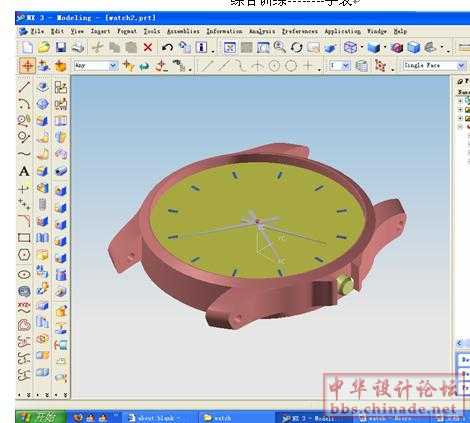Click the Fit view icon
470x423 pixels.
tap(230, 48)
